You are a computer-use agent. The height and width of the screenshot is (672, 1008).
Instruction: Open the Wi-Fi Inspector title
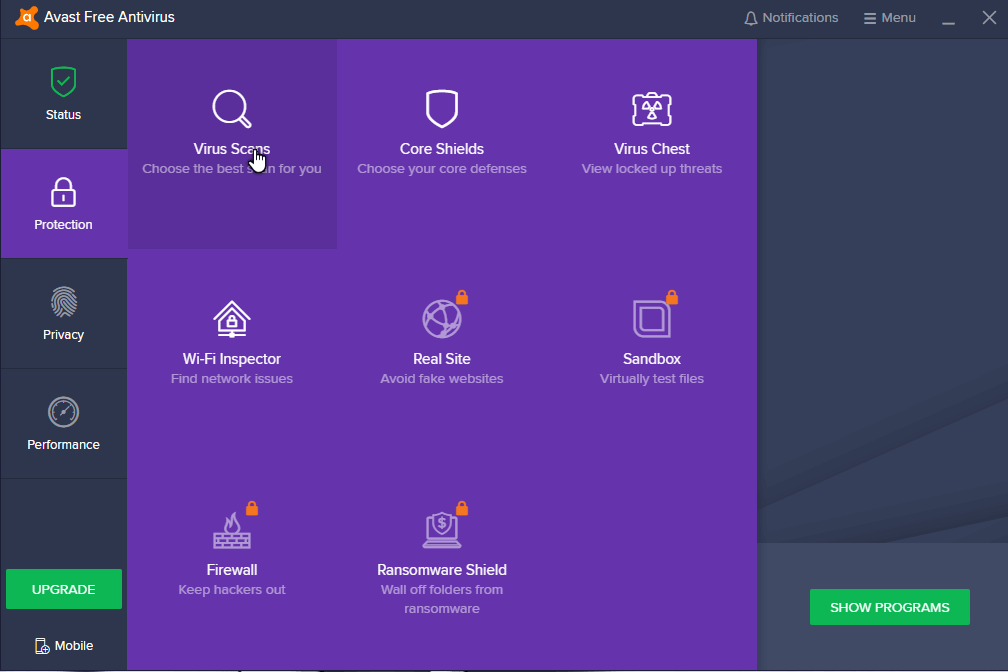coord(231,359)
